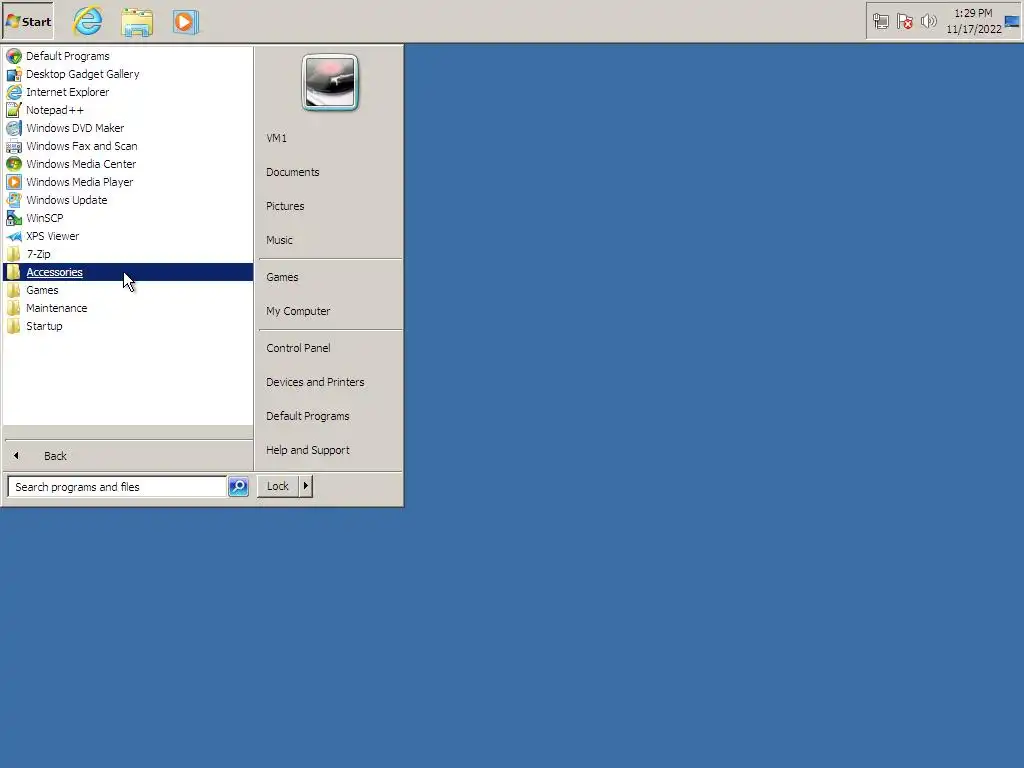Viewport: 1024px width, 768px height.
Task: Open Control Panel
Action: [298, 348]
